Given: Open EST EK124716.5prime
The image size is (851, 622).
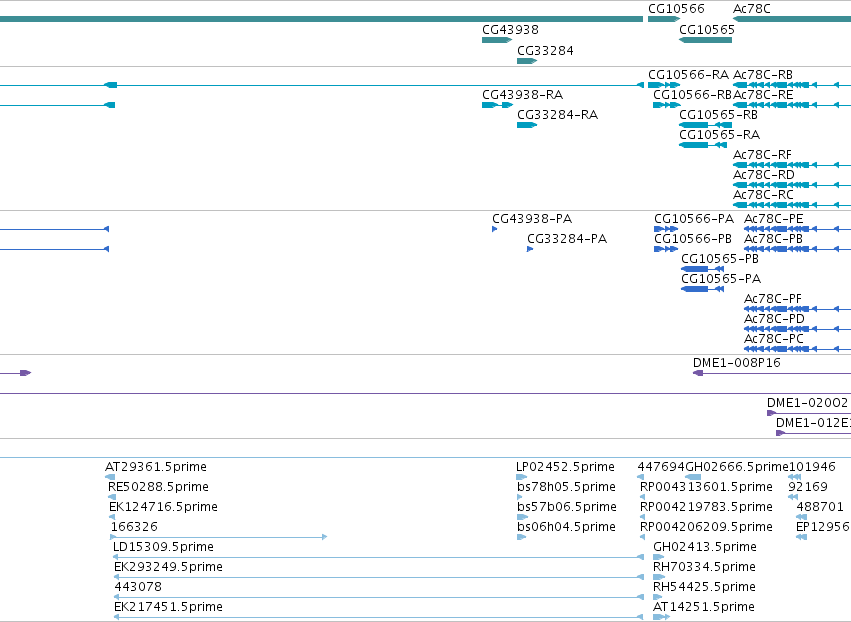Looking at the screenshot, I should 163,507.
